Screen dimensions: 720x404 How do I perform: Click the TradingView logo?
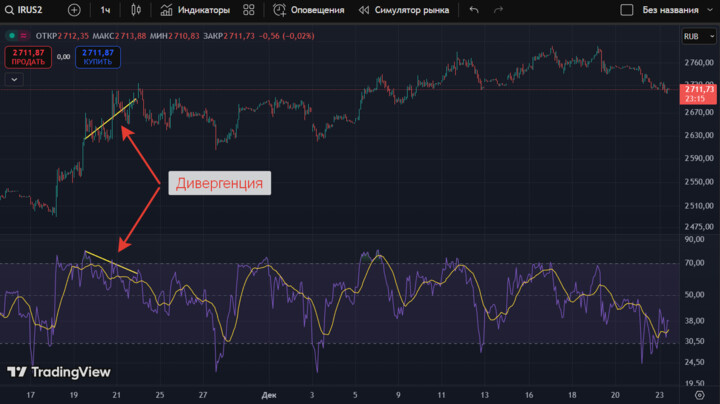(x=59, y=372)
